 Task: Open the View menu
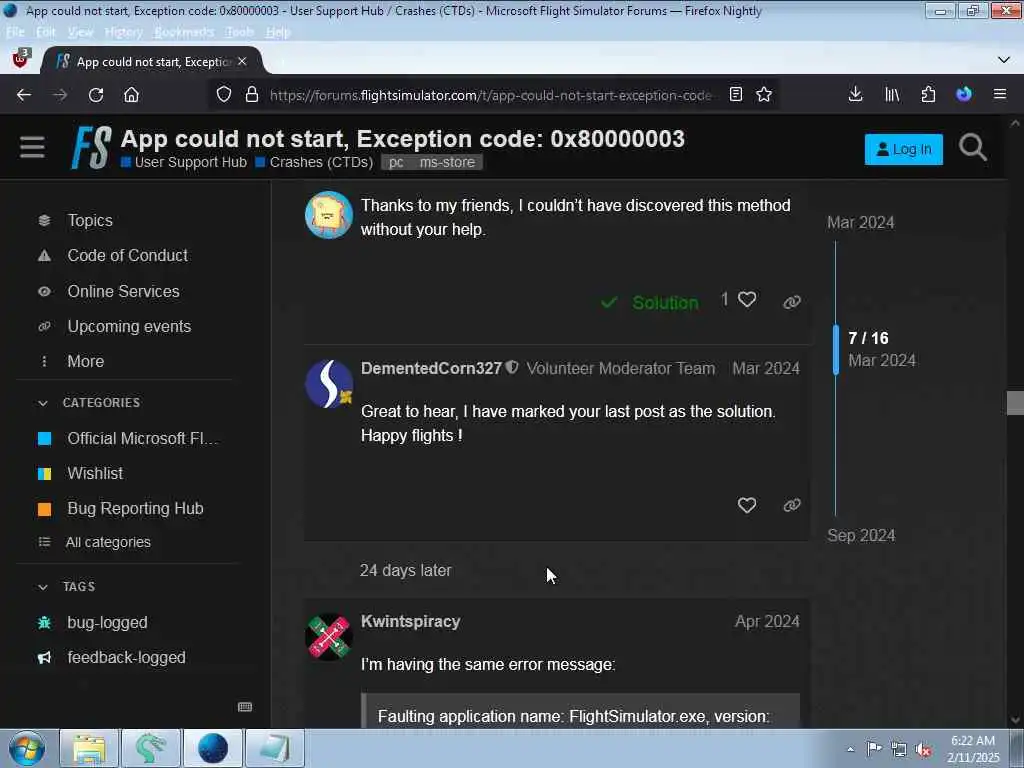click(80, 32)
